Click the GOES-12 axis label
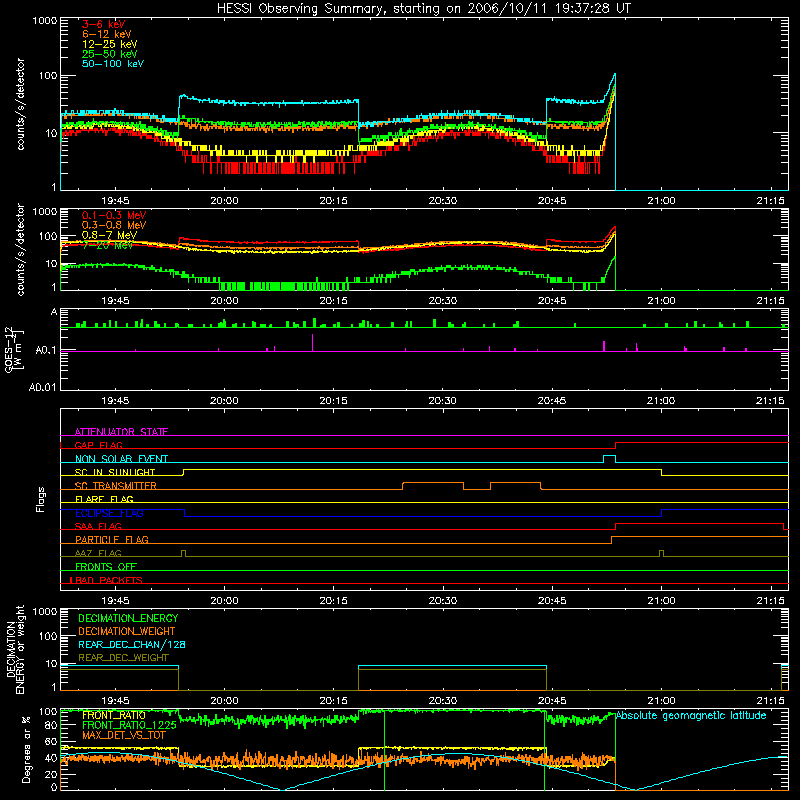The image size is (800, 800). pyautogui.click(x=14, y=349)
